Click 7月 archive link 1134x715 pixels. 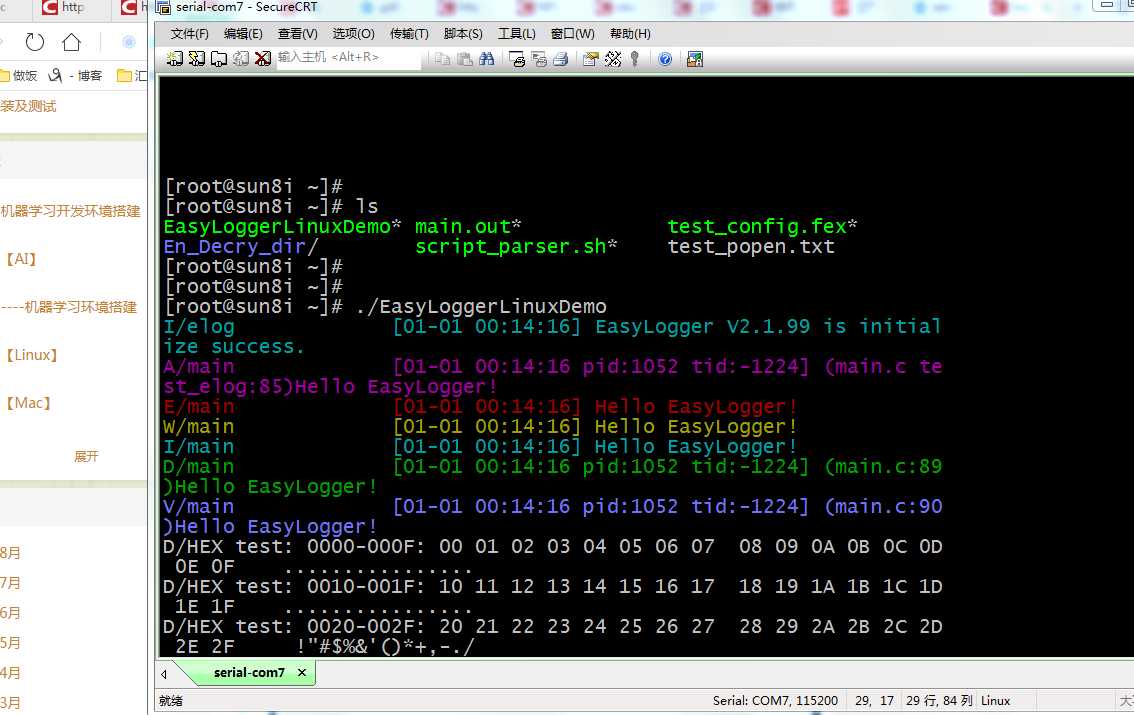[10, 583]
